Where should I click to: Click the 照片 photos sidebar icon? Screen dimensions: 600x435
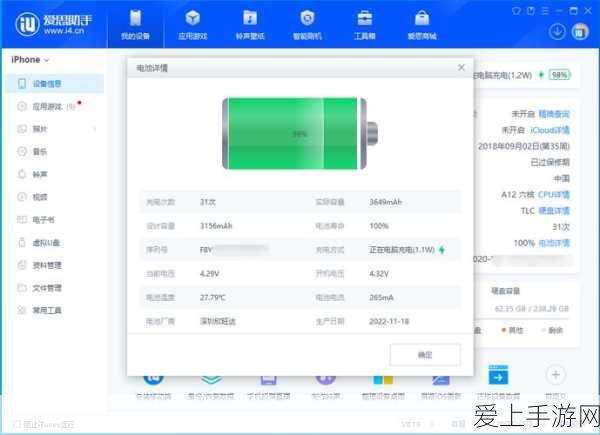click(x=22, y=129)
